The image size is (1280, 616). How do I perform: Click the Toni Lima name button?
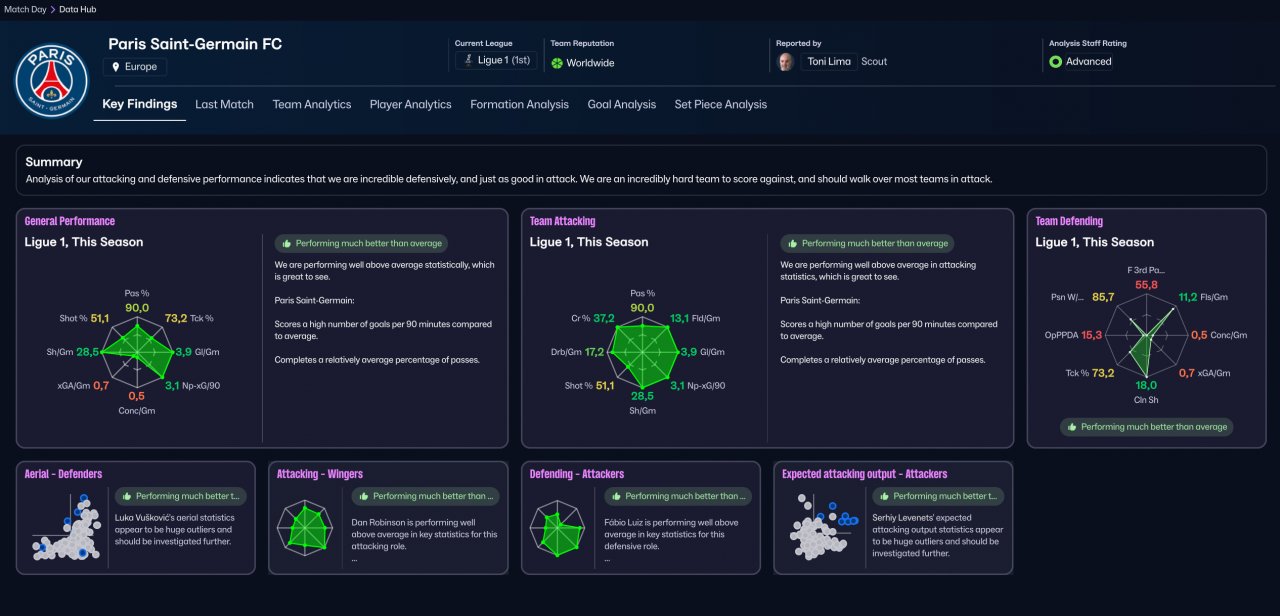tap(831, 61)
